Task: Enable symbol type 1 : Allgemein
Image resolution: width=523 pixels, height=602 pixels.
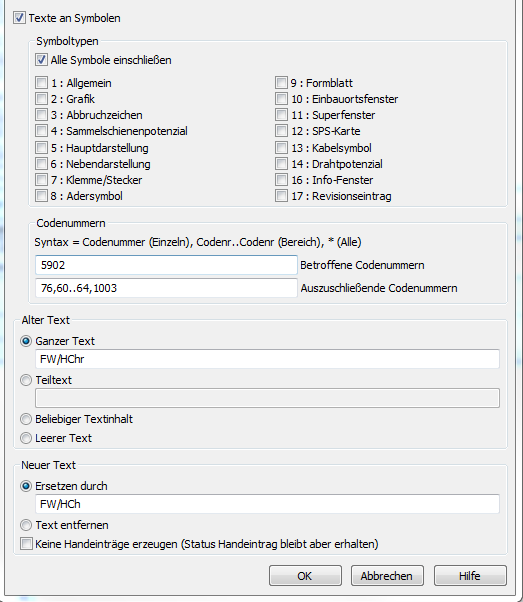Action: click(x=41, y=83)
